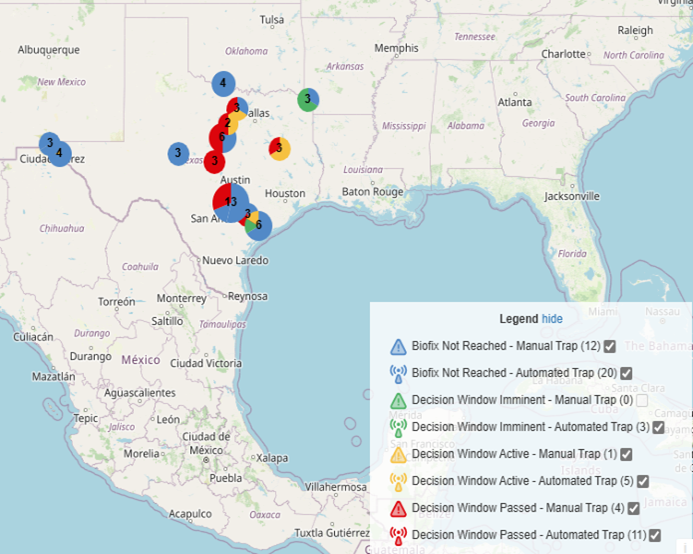Uncheck Biofix Not Reached - Manual Trap checkbox

point(609,346)
